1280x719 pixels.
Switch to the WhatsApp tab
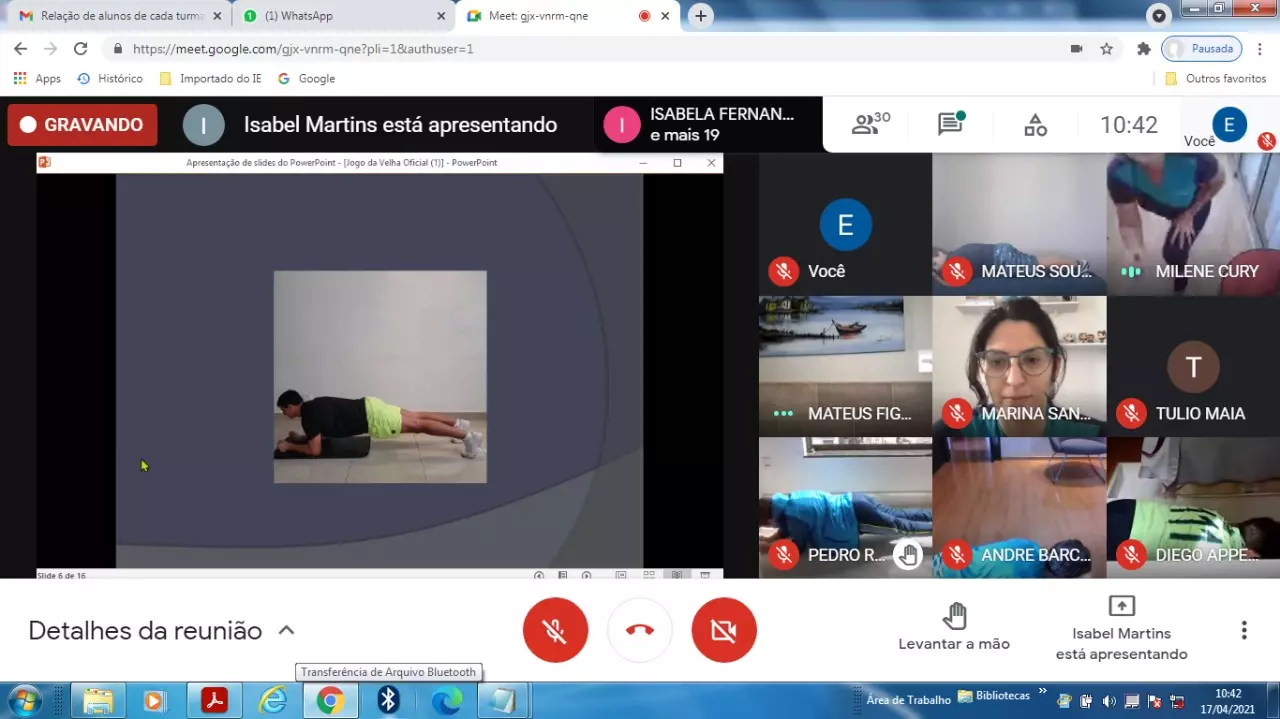[340, 16]
